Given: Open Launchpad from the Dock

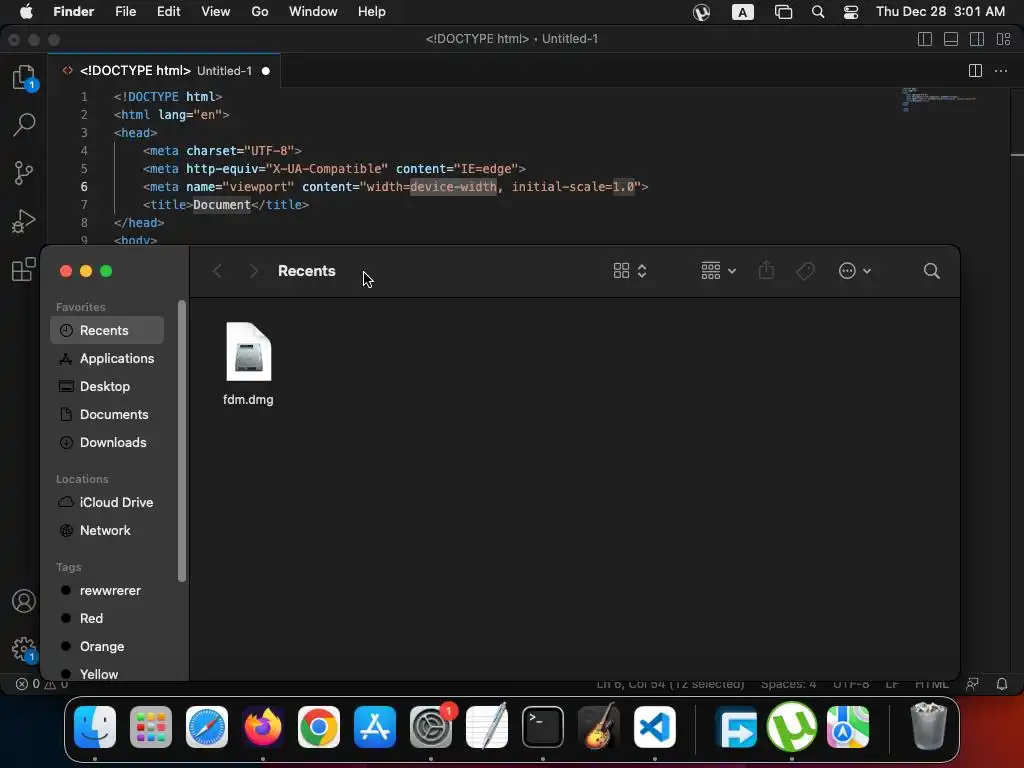Looking at the screenshot, I should pyautogui.click(x=151, y=727).
